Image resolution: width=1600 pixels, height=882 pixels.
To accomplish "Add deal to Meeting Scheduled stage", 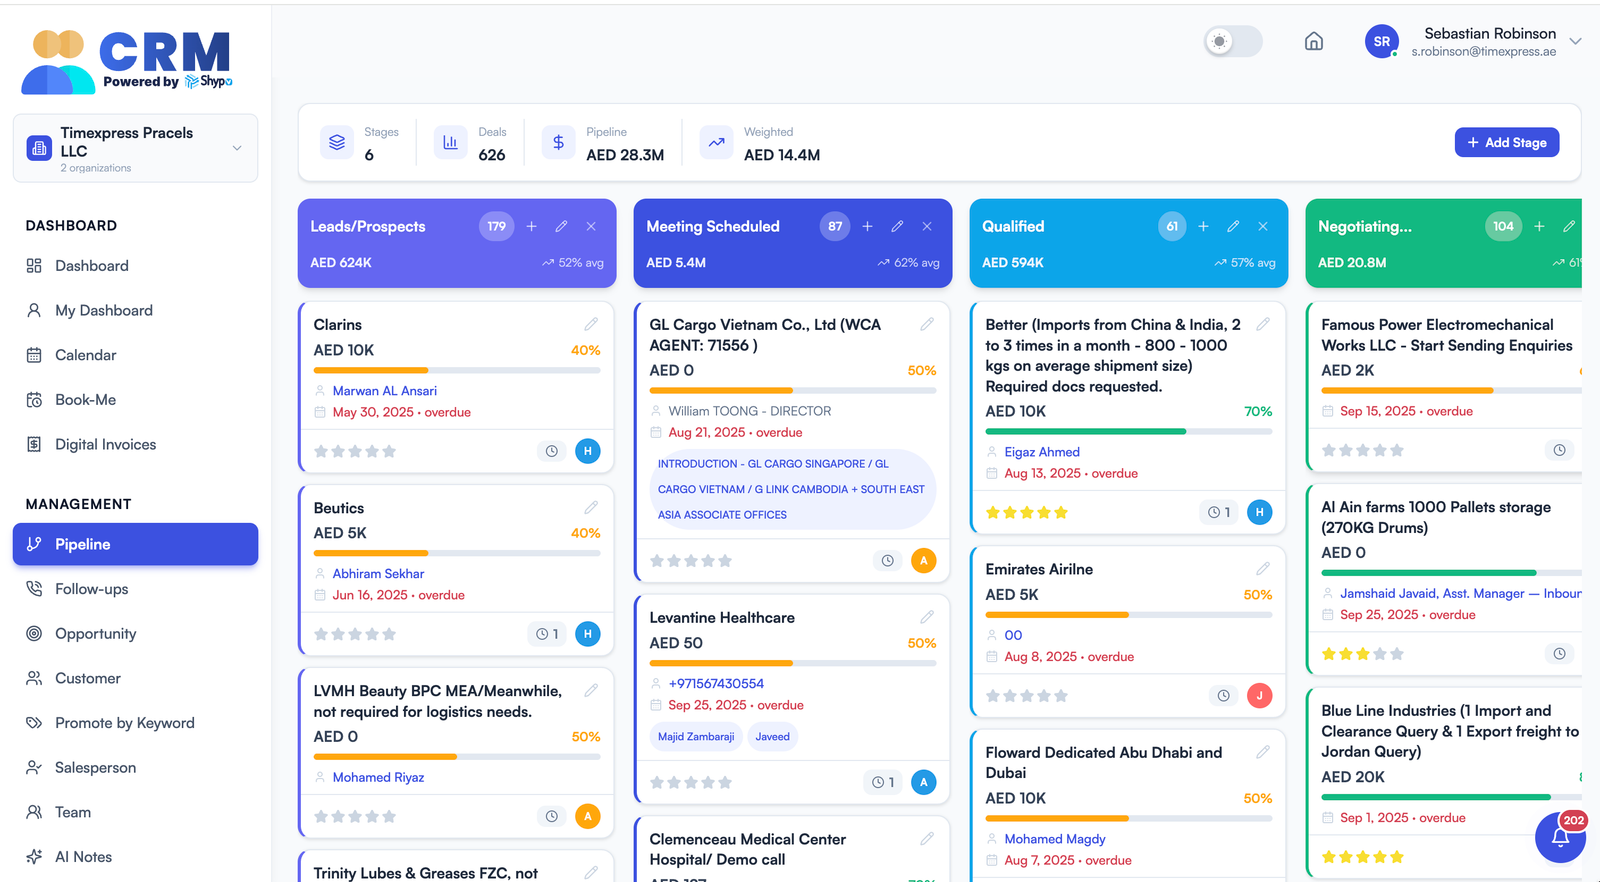I will [x=868, y=226].
